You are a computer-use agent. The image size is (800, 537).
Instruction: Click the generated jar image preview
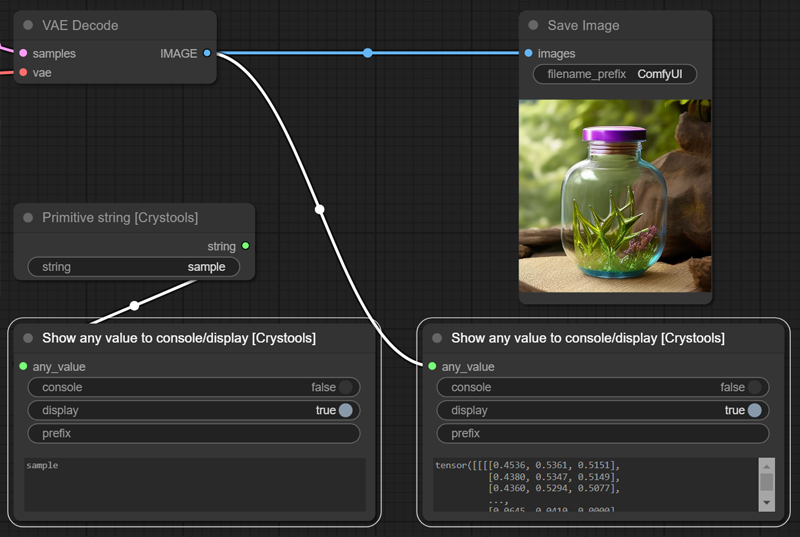pyautogui.click(x=615, y=196)
